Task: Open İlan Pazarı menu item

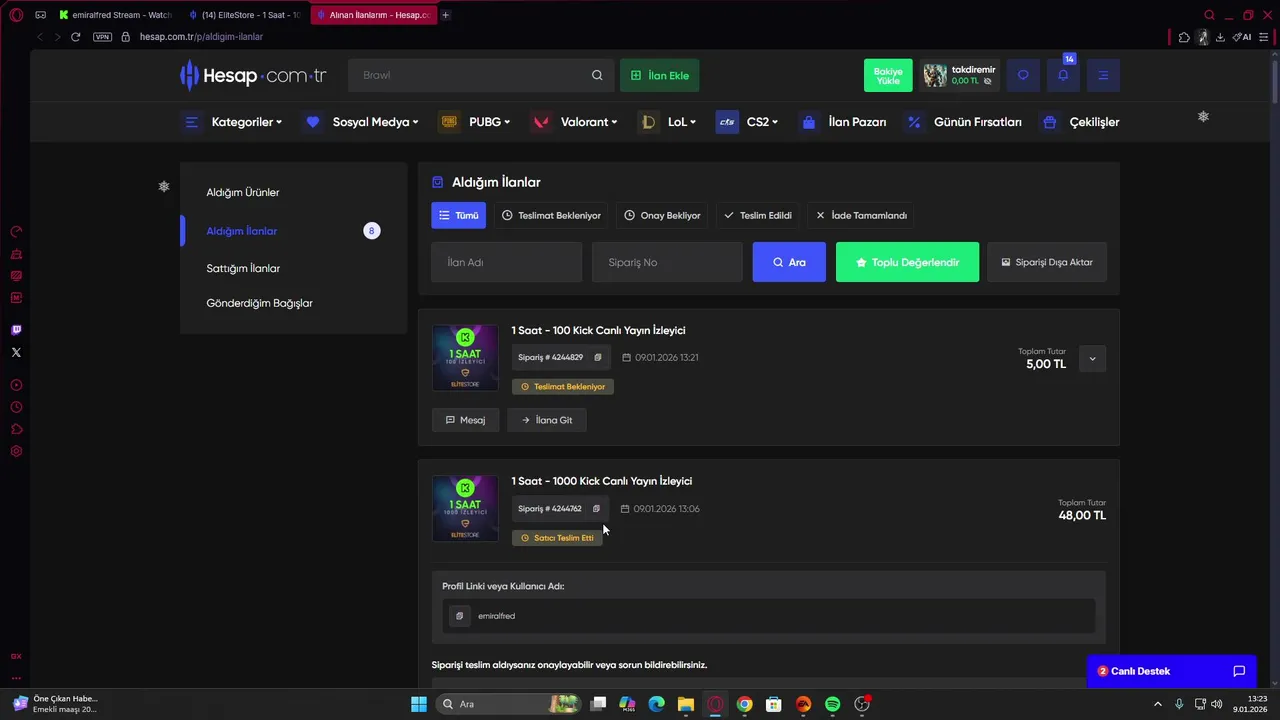Action: pyautogui.click(x=843, y=122)
